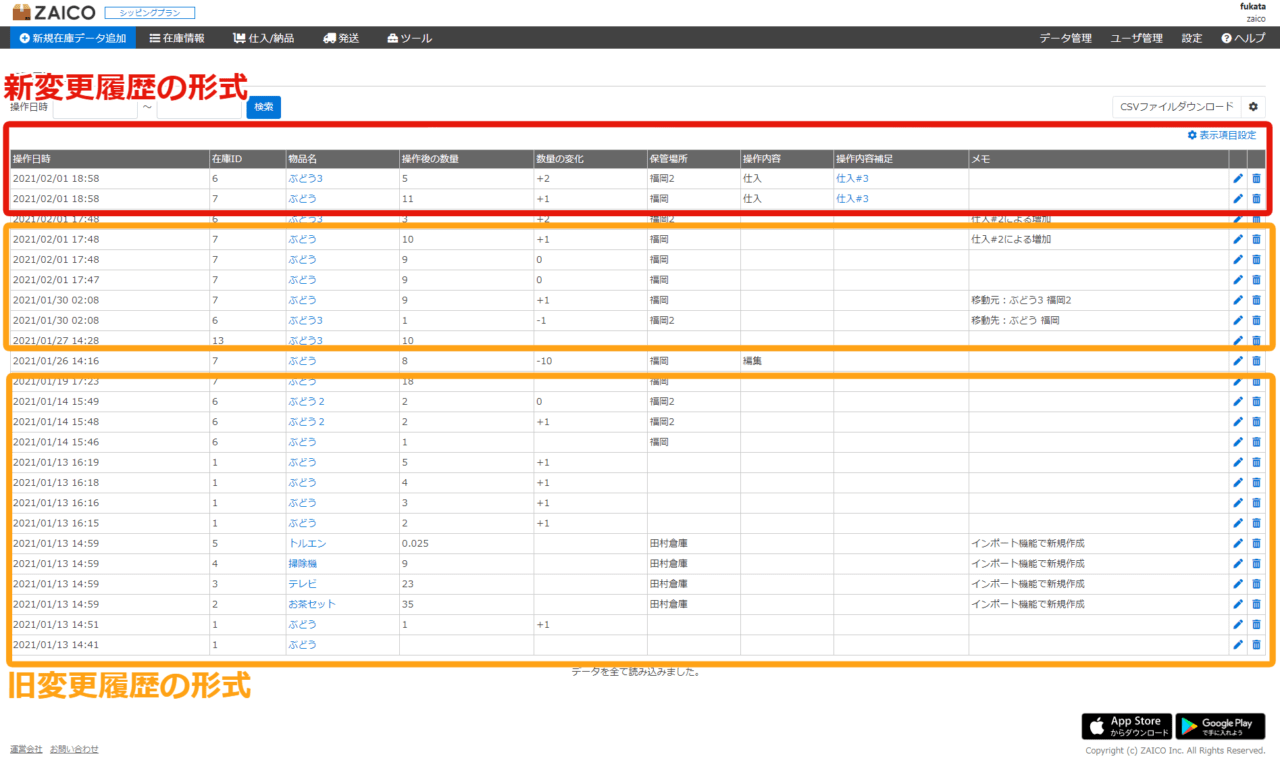Image resolution: width=1280 pixels, height=767 pixels.
Task: Delete the ぶどう row with quantity 11
Action: [1257, 199]
